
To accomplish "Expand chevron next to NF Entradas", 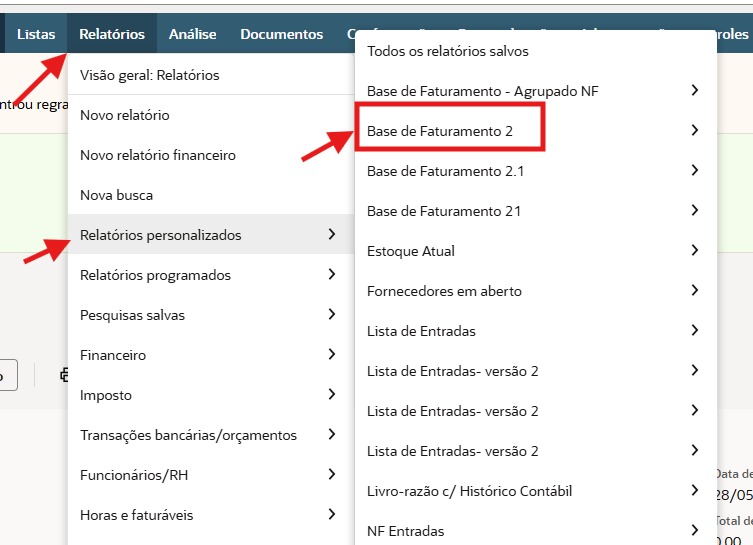I will click(x=695, y=531).
